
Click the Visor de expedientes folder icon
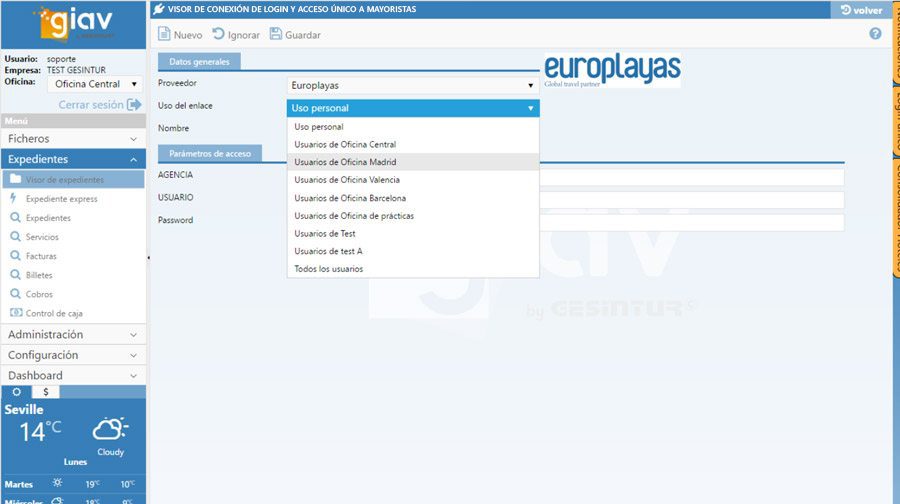(15, 179)
